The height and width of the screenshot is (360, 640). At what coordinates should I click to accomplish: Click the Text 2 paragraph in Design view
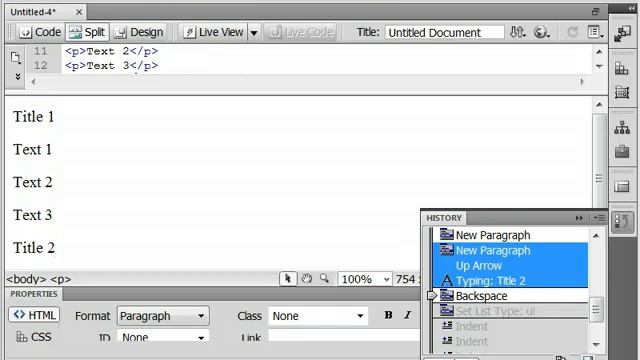[33, 182]
